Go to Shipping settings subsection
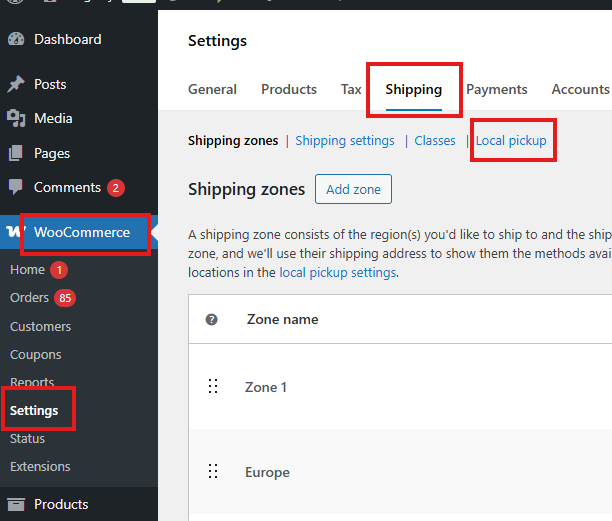This screenshot has width=612, height=521. click(x=345, y=141)
